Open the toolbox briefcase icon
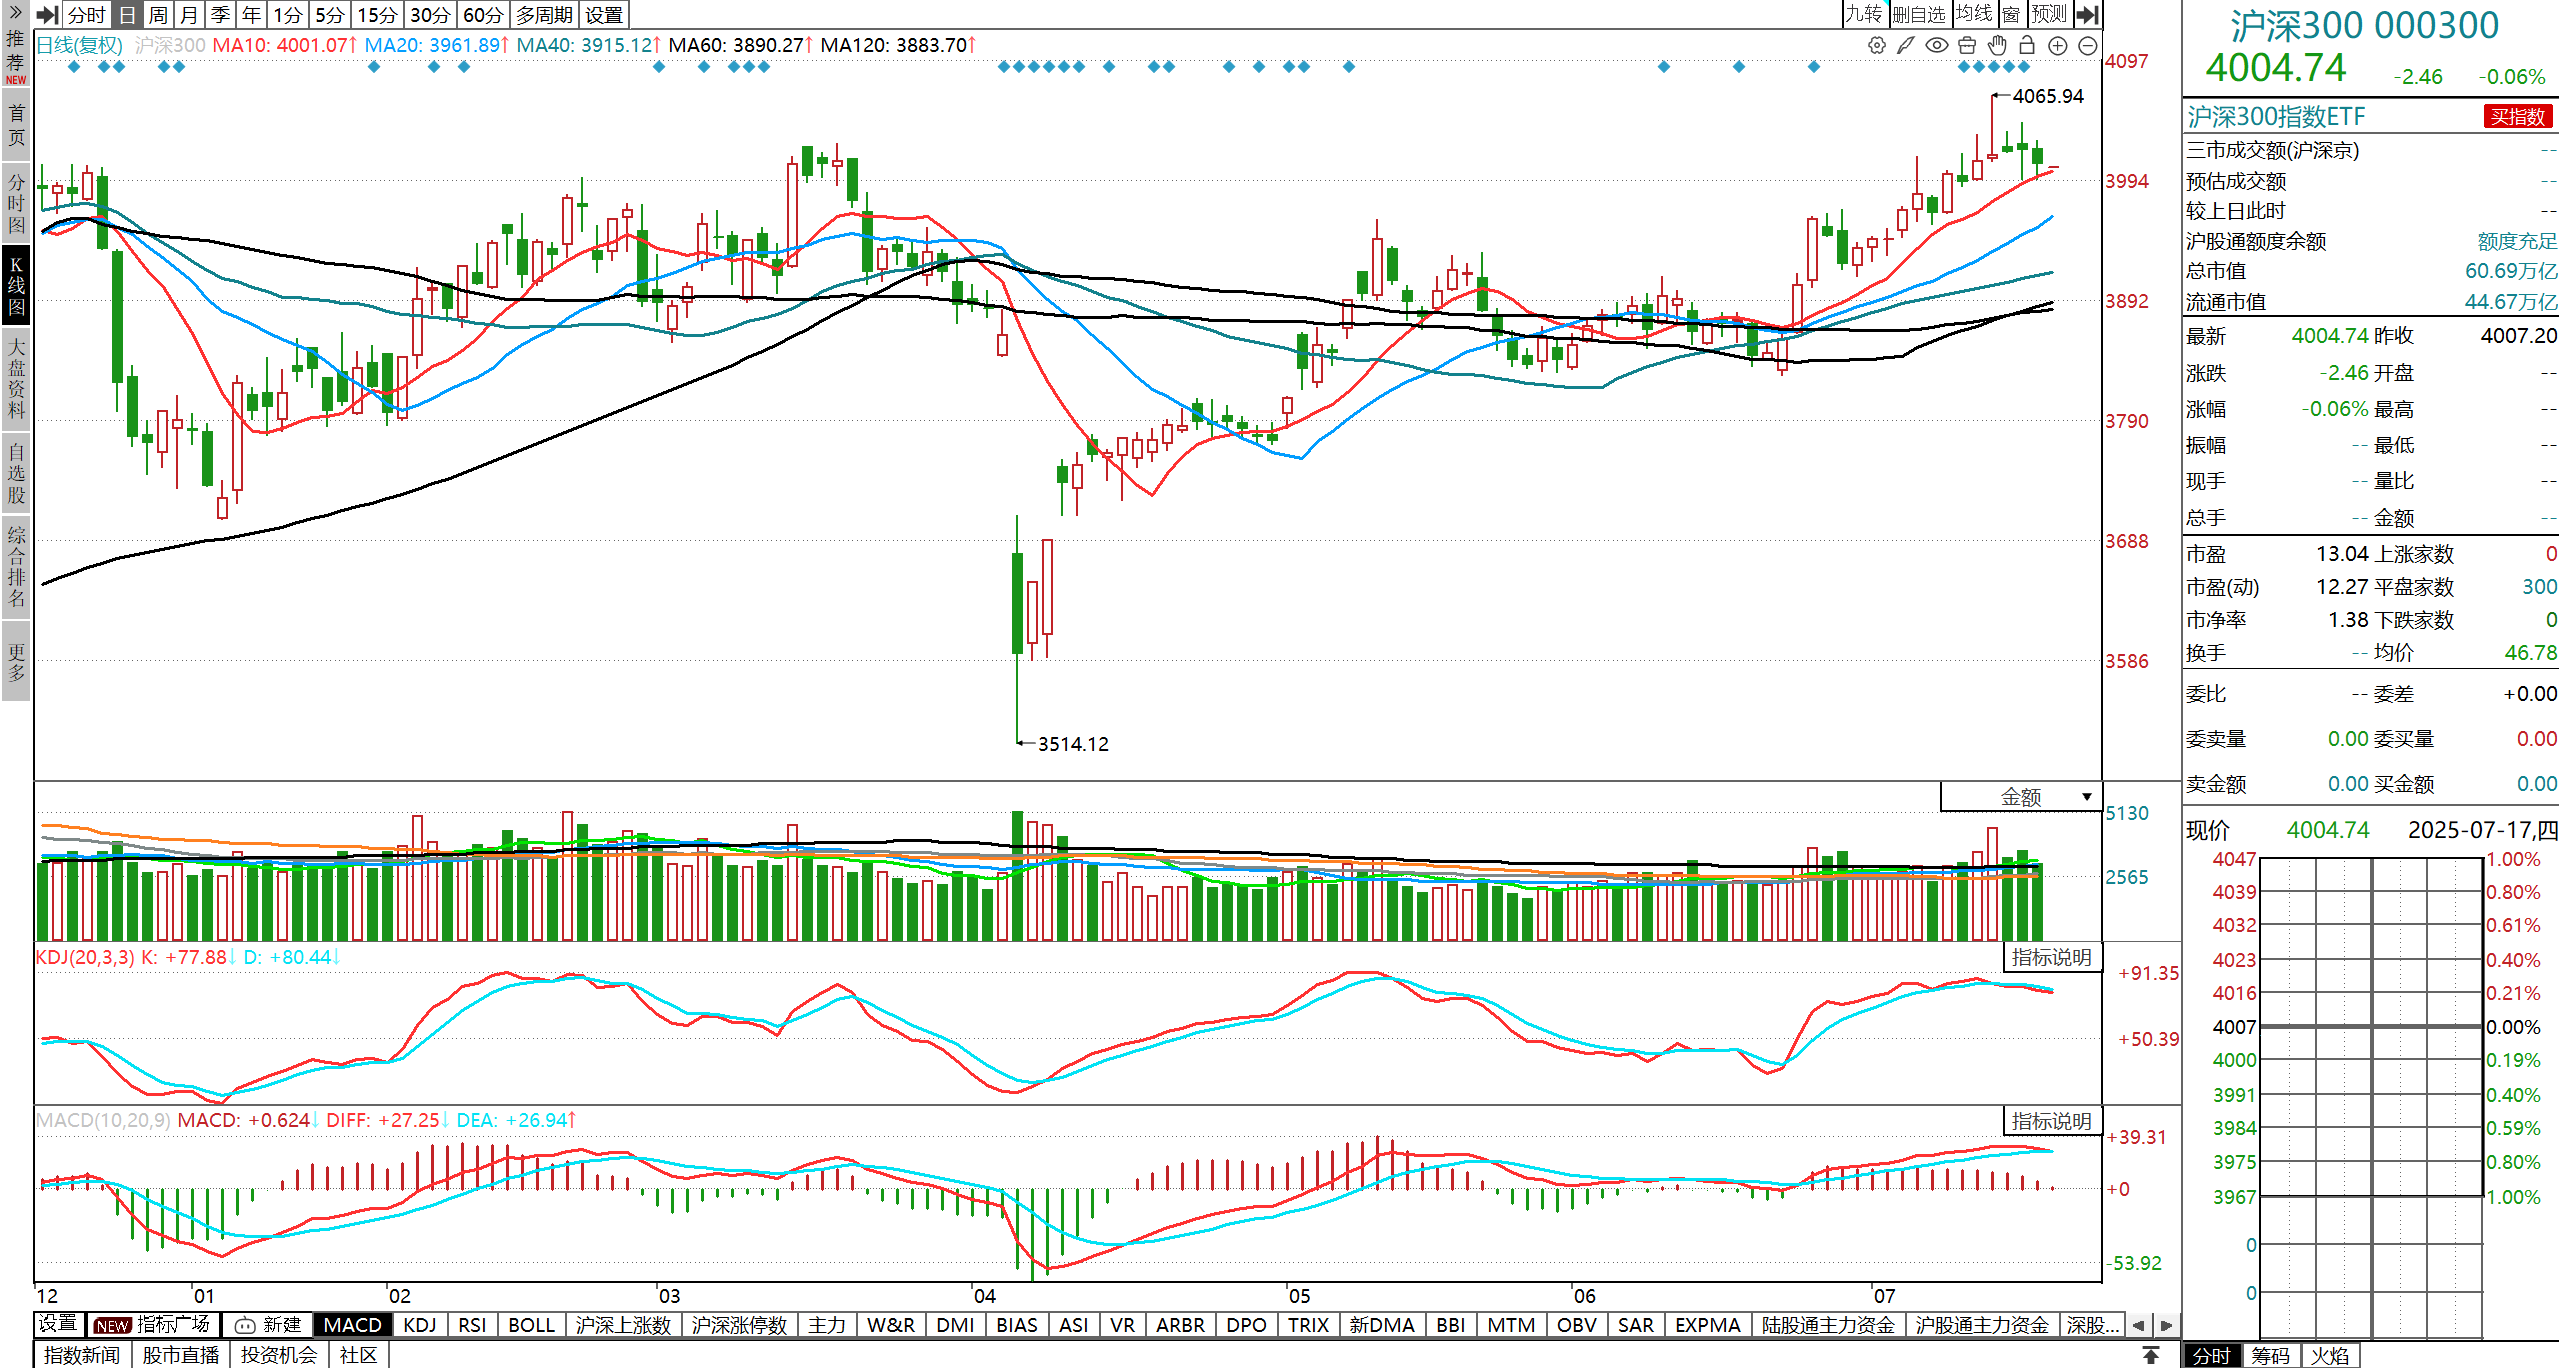The width and height of the screenshot is (2559, 1368). [1967, 45]
